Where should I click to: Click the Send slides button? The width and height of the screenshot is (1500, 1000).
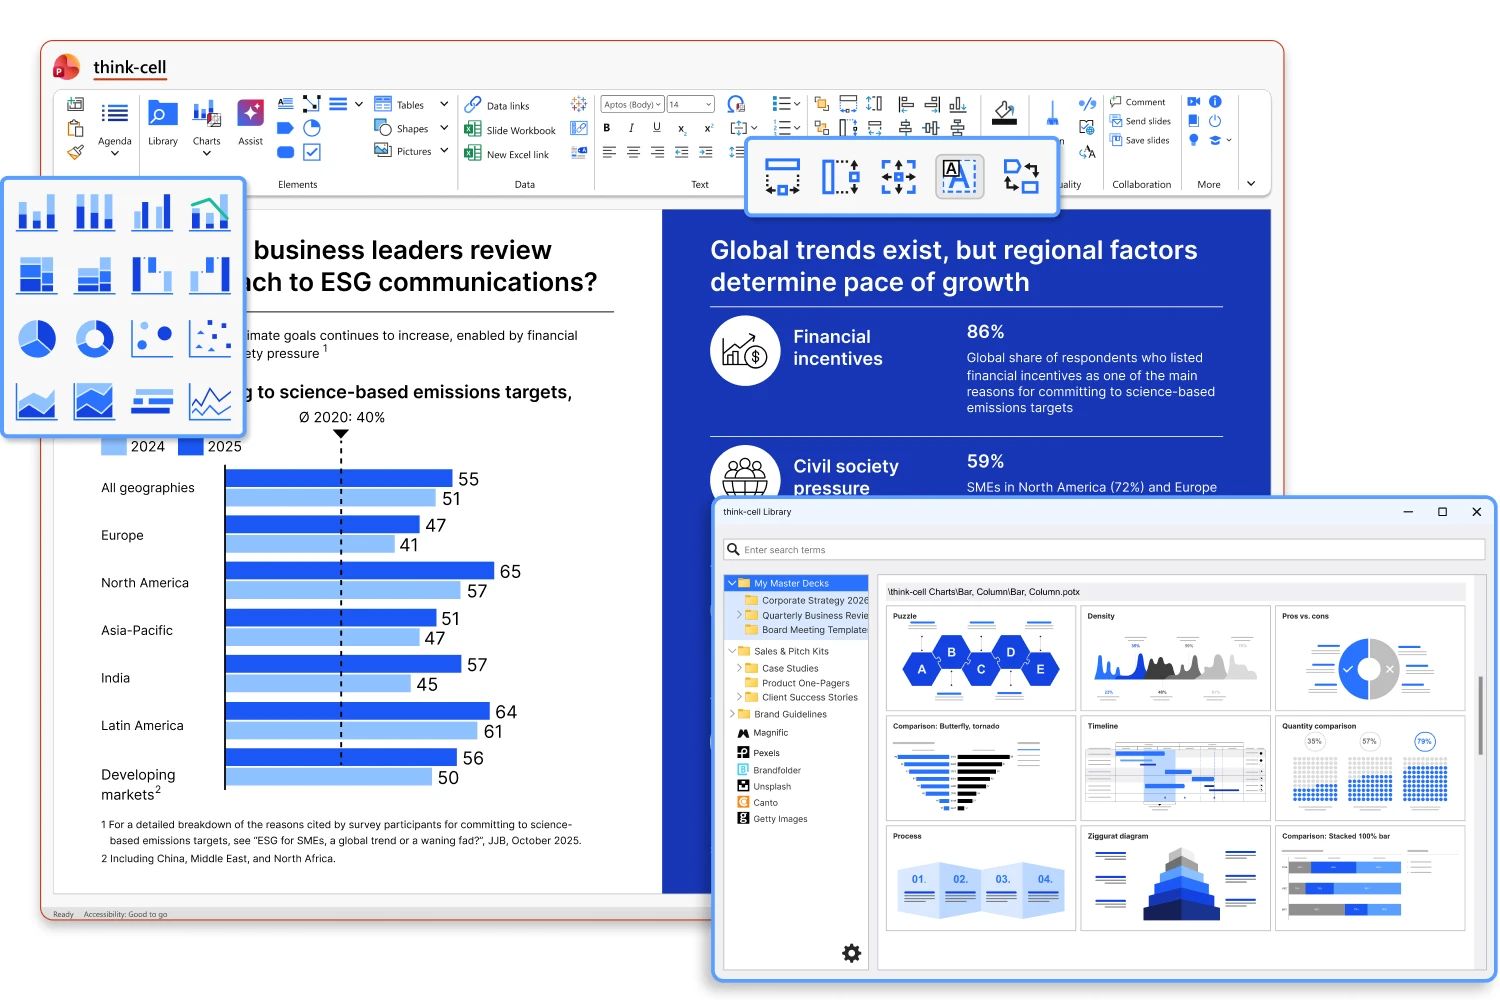1140,121
